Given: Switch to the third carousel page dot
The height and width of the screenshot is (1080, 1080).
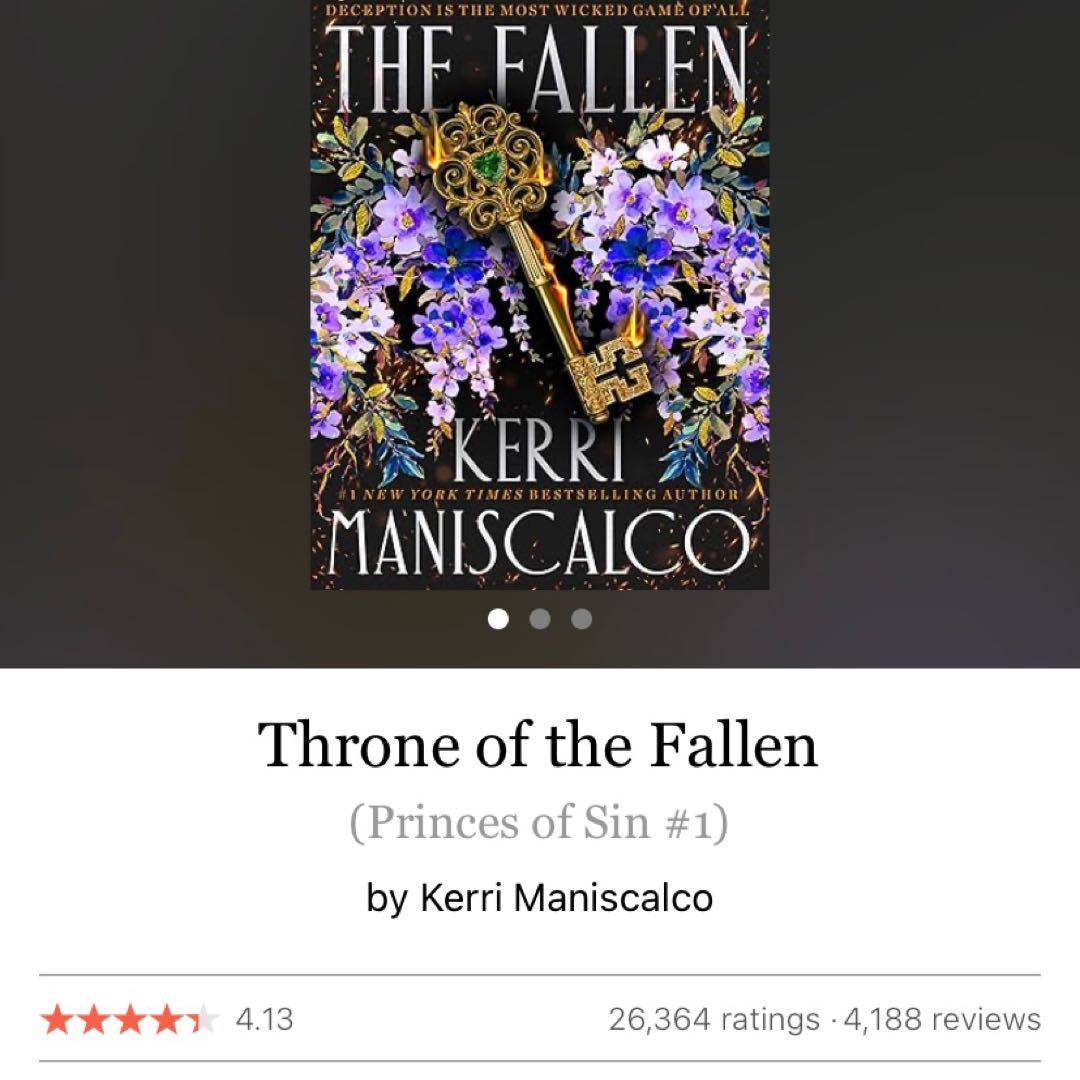Looking at the screenshot, I should pyautogui.click(x=581, y=619).
